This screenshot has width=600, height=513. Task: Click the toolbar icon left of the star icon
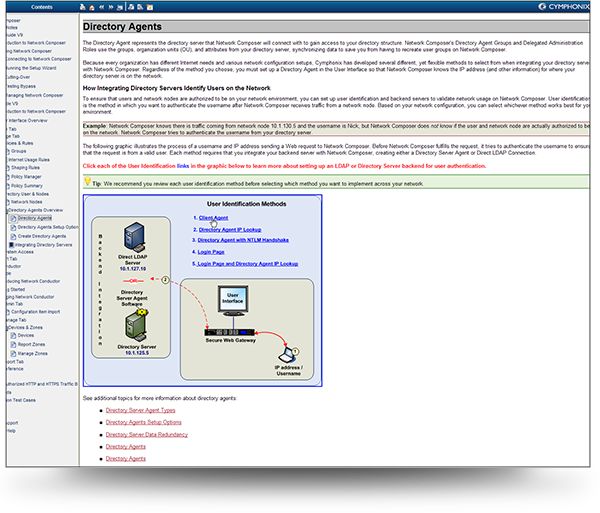[x=140, y=7]
